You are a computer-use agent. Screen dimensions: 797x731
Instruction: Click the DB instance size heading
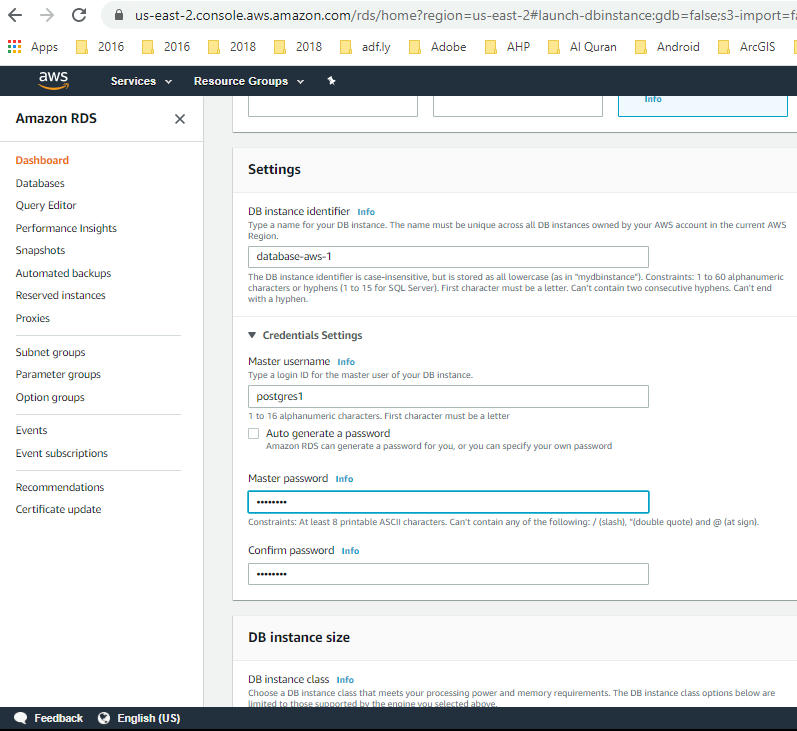[299, 637]
